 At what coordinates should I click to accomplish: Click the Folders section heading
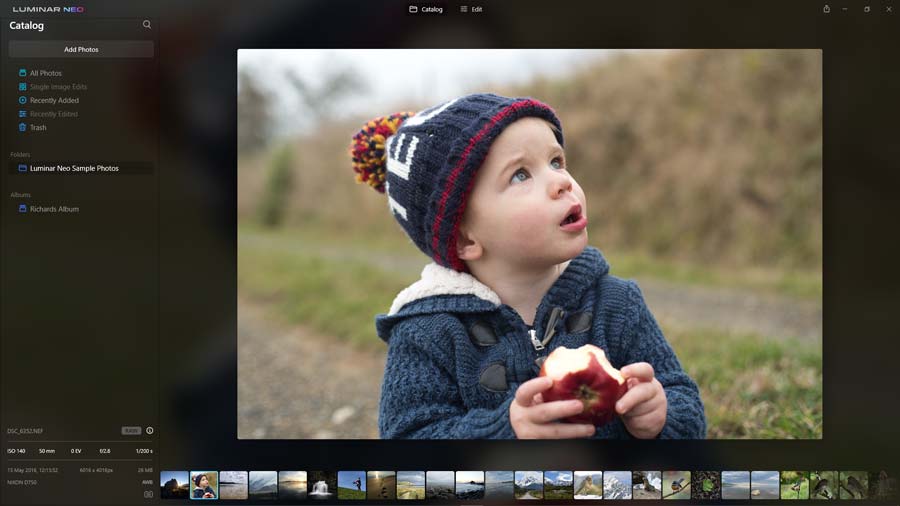pos(20,154)
